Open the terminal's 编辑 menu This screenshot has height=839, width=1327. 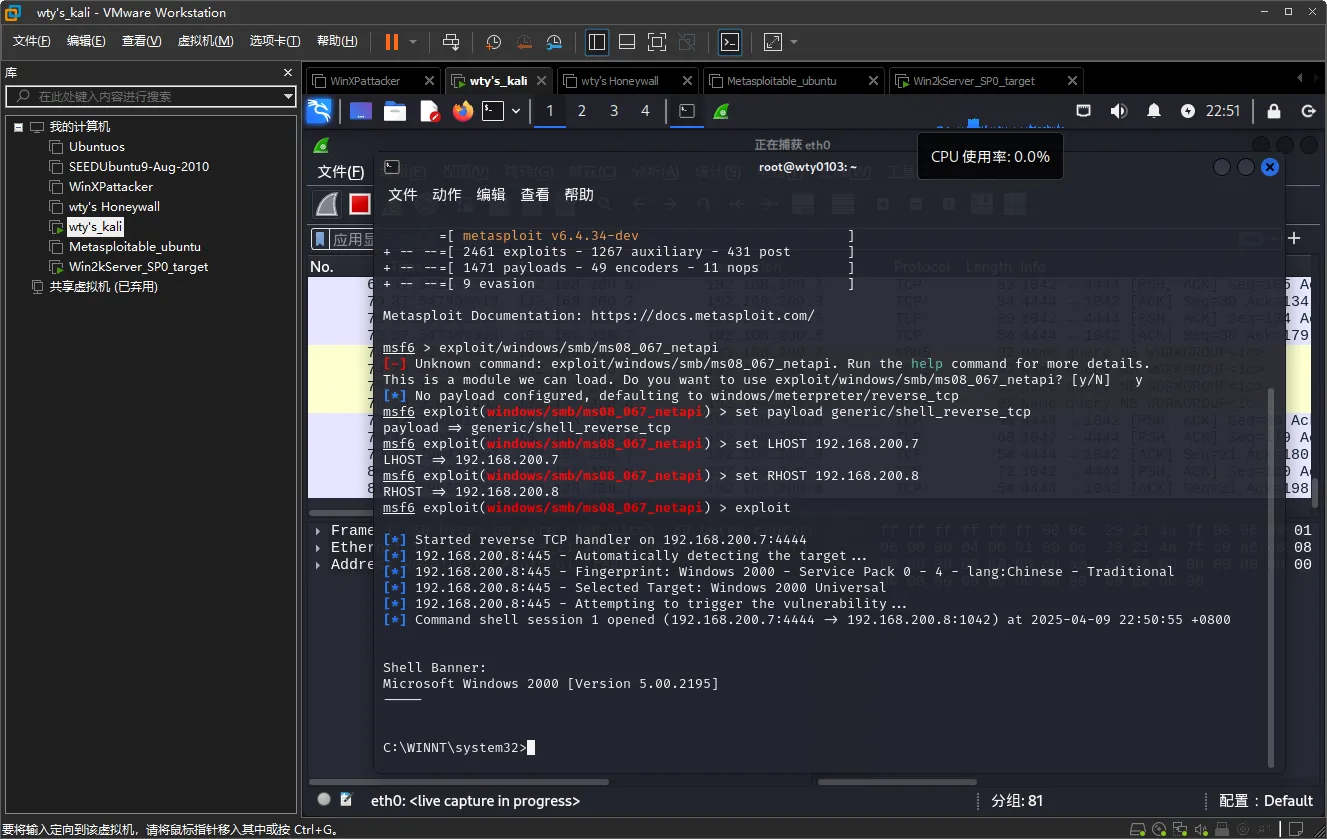[491, 195]
